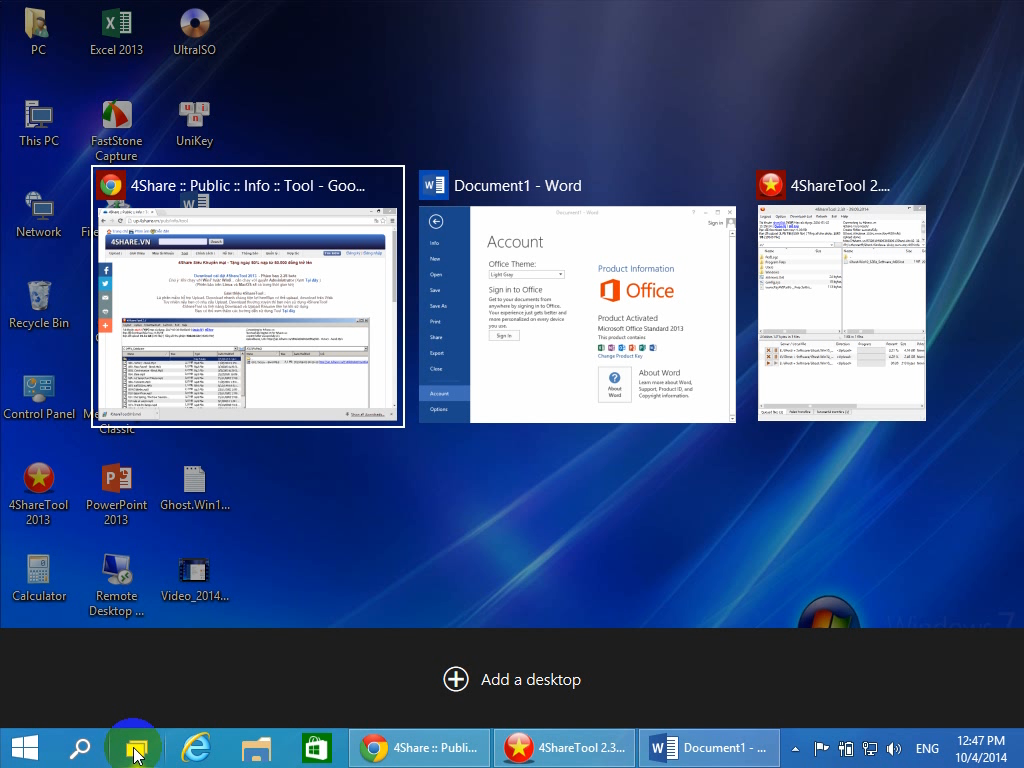Open the Recycle Bin icon
The image size is (1024, 768).
pyautogui.click(x=39, y=305)
